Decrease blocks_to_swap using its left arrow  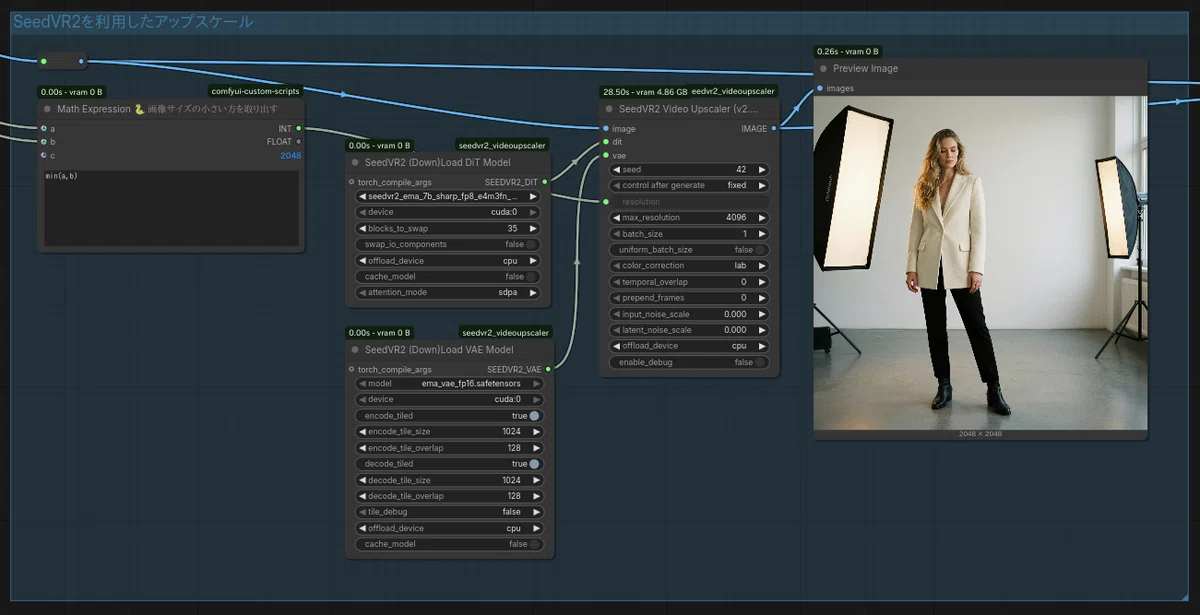click(x=363, y=229)
